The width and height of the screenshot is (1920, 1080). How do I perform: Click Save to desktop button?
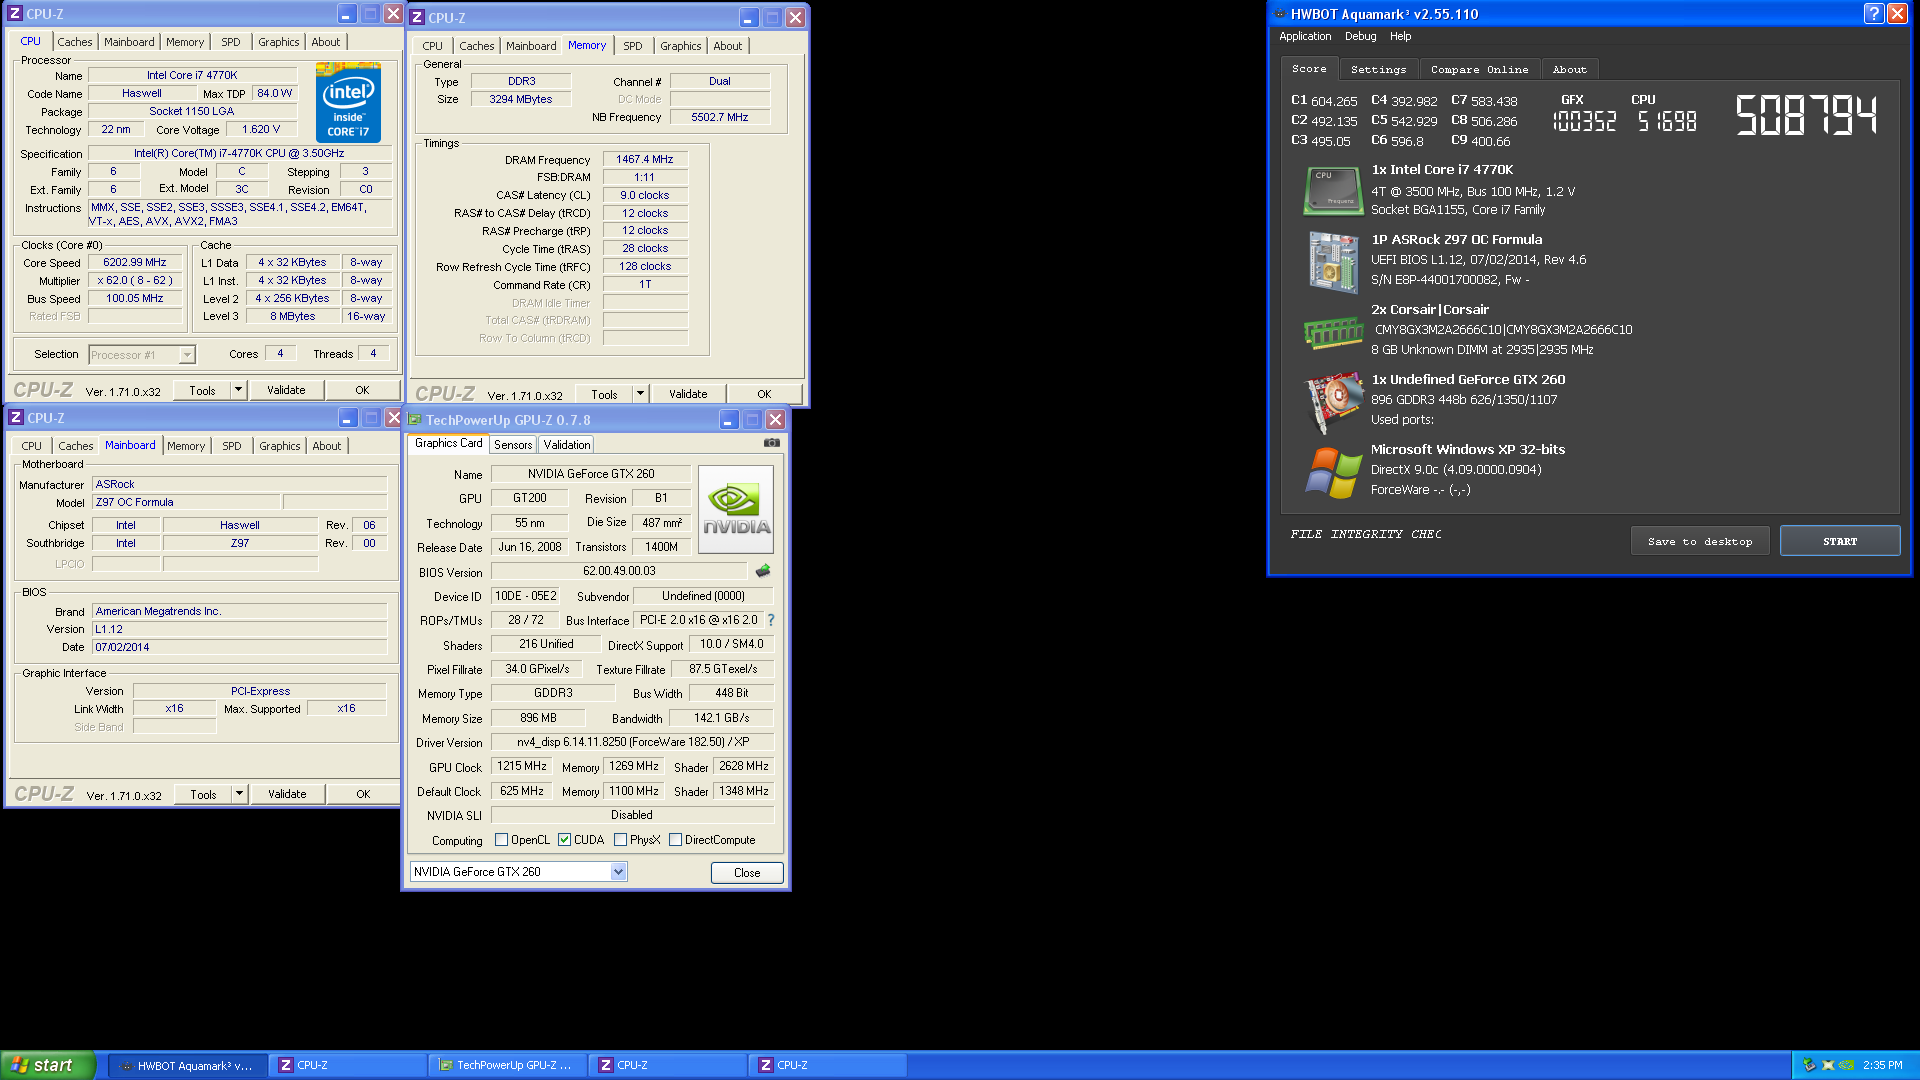[1700, 541]
